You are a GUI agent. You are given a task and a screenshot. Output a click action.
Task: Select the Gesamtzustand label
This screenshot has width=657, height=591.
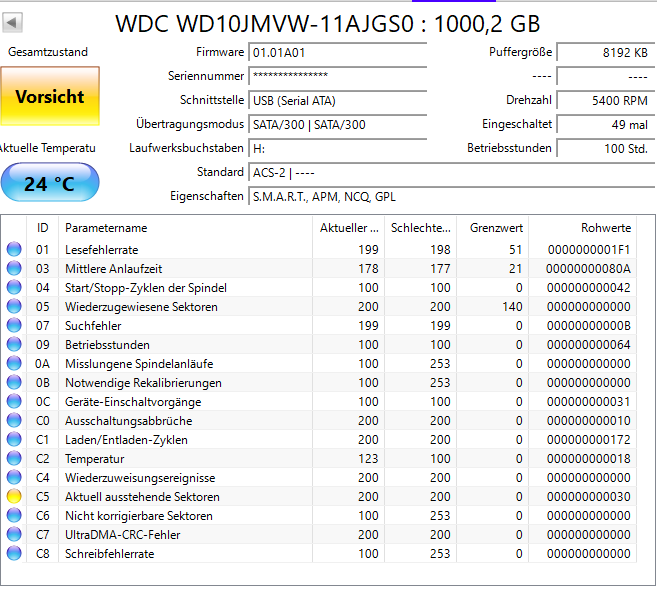48,52
